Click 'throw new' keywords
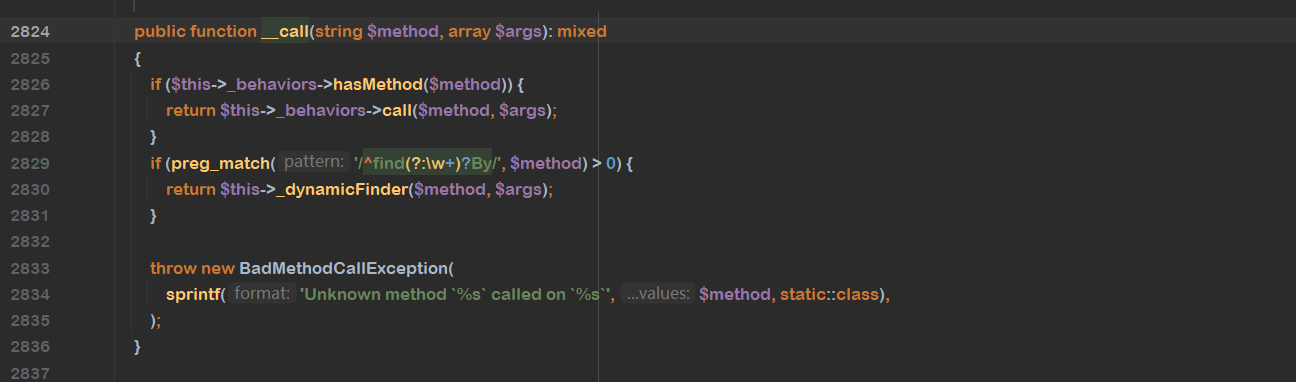The width and height of the screenshot is (1296, 382). click(x=192, y=268)
